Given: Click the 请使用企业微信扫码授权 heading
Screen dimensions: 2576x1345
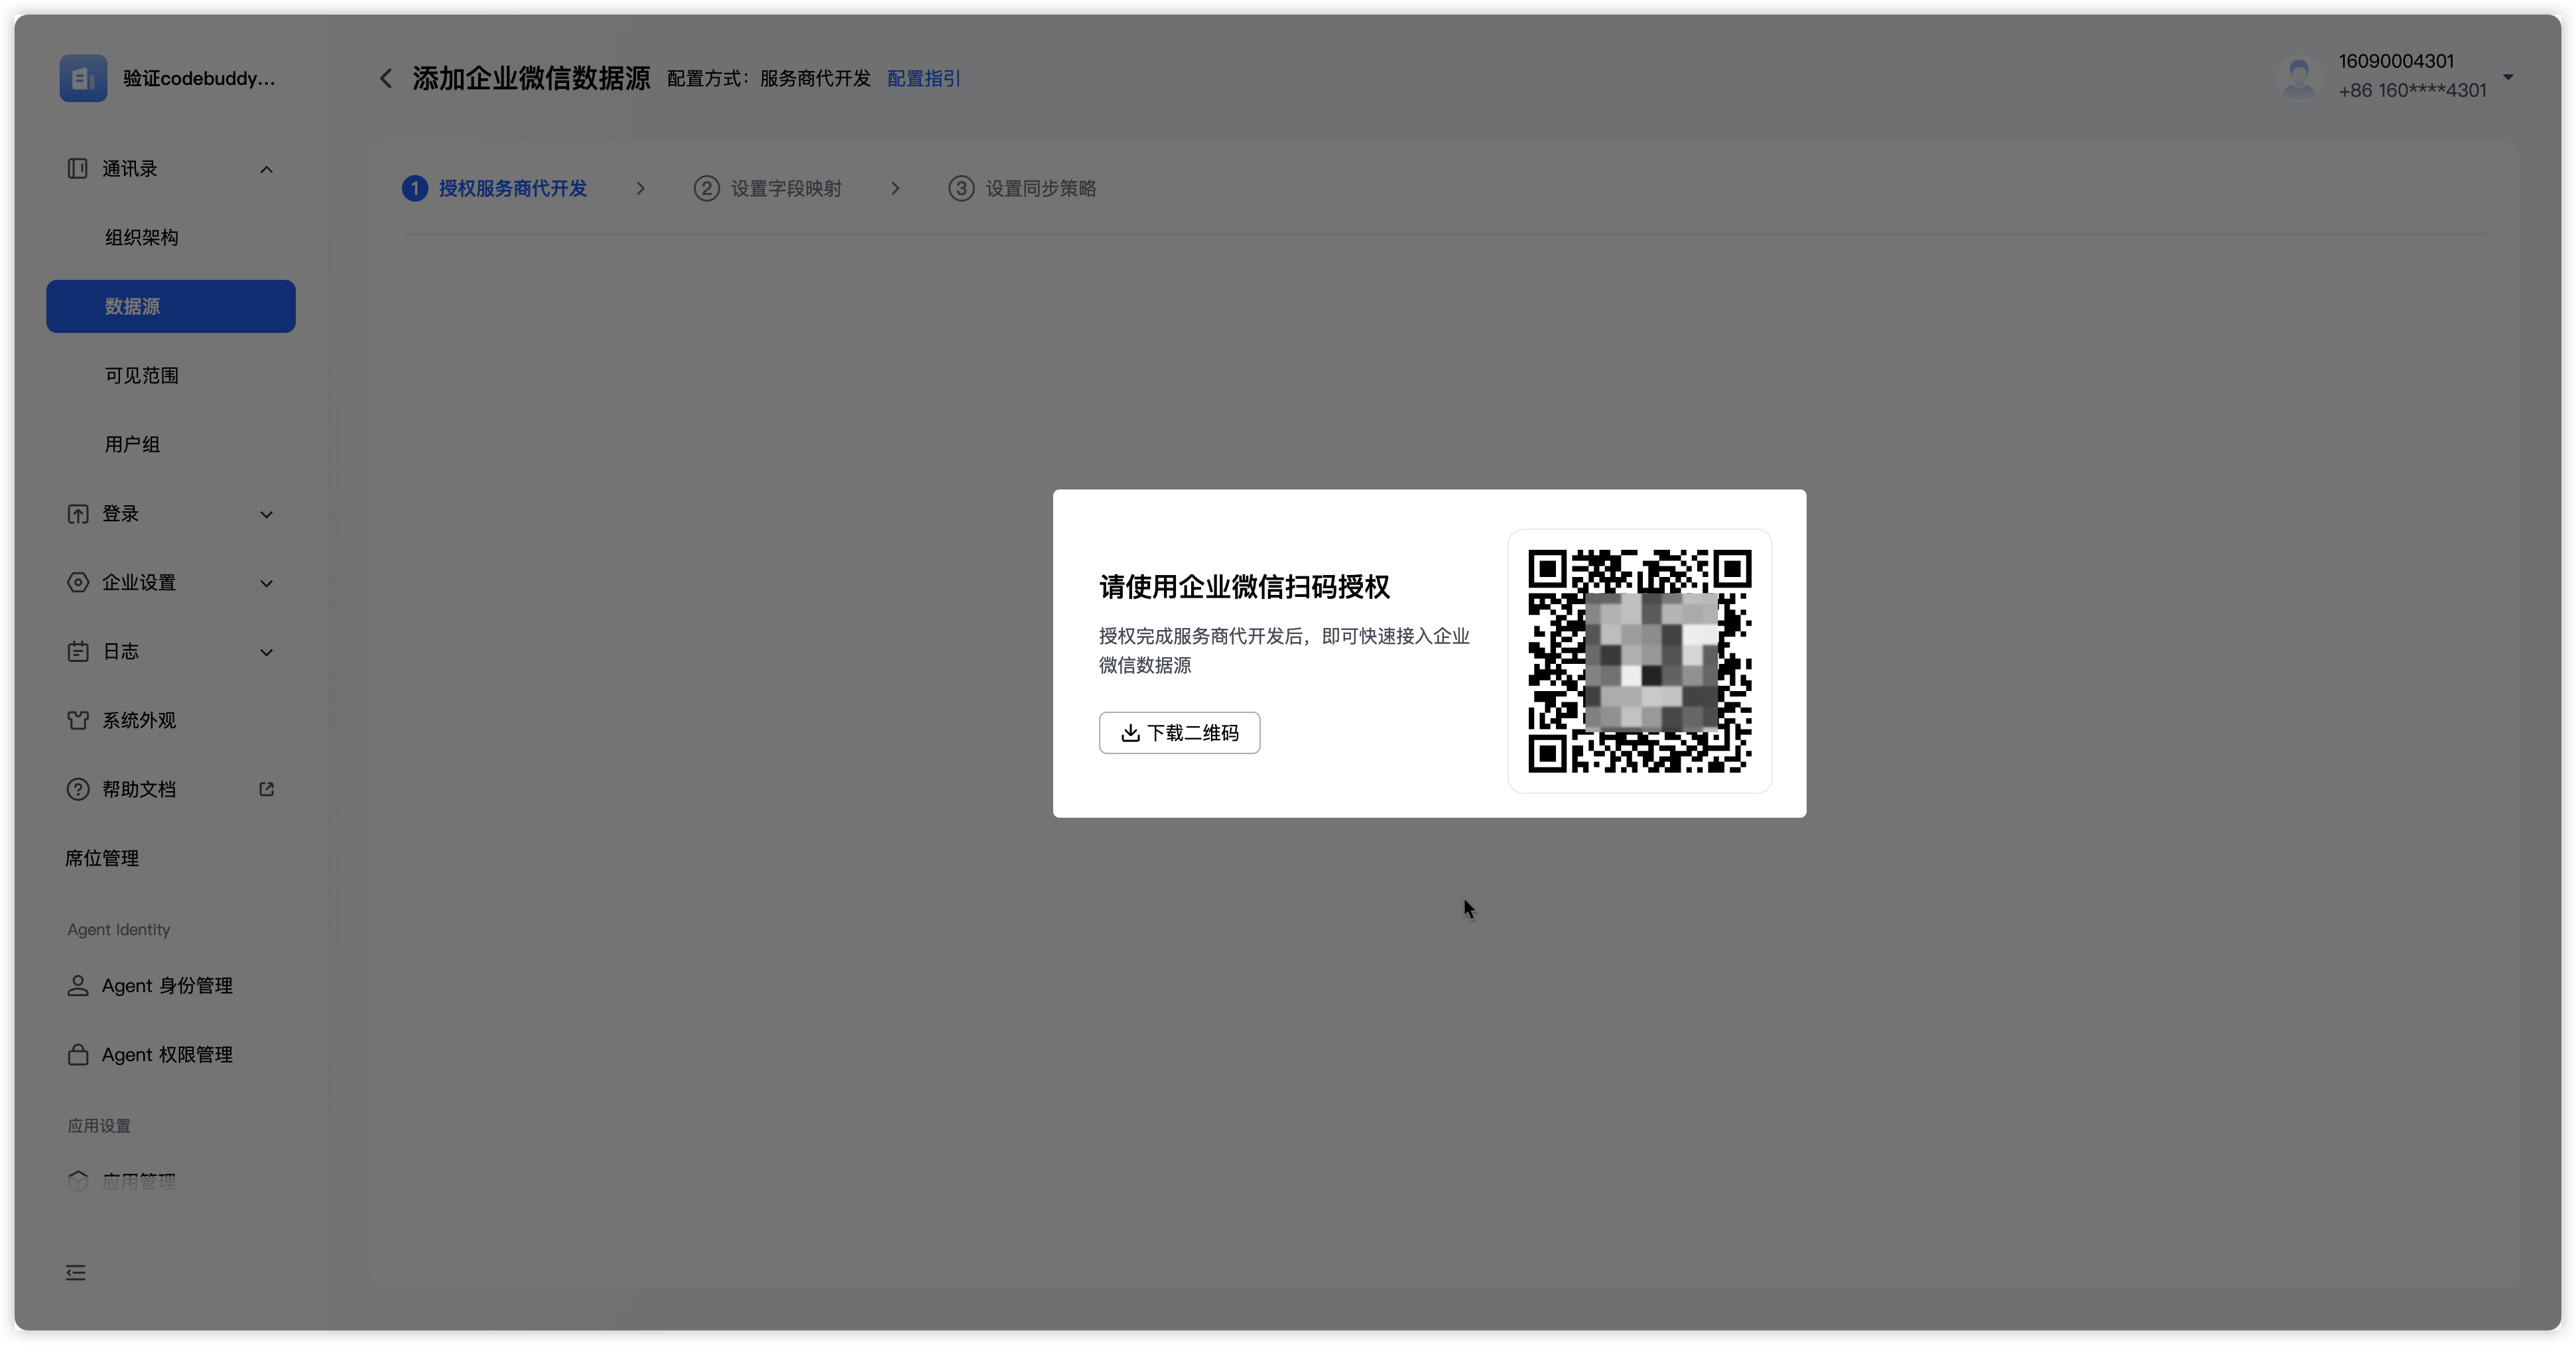Looking at the screenshot, I should tap(1244, 587).
